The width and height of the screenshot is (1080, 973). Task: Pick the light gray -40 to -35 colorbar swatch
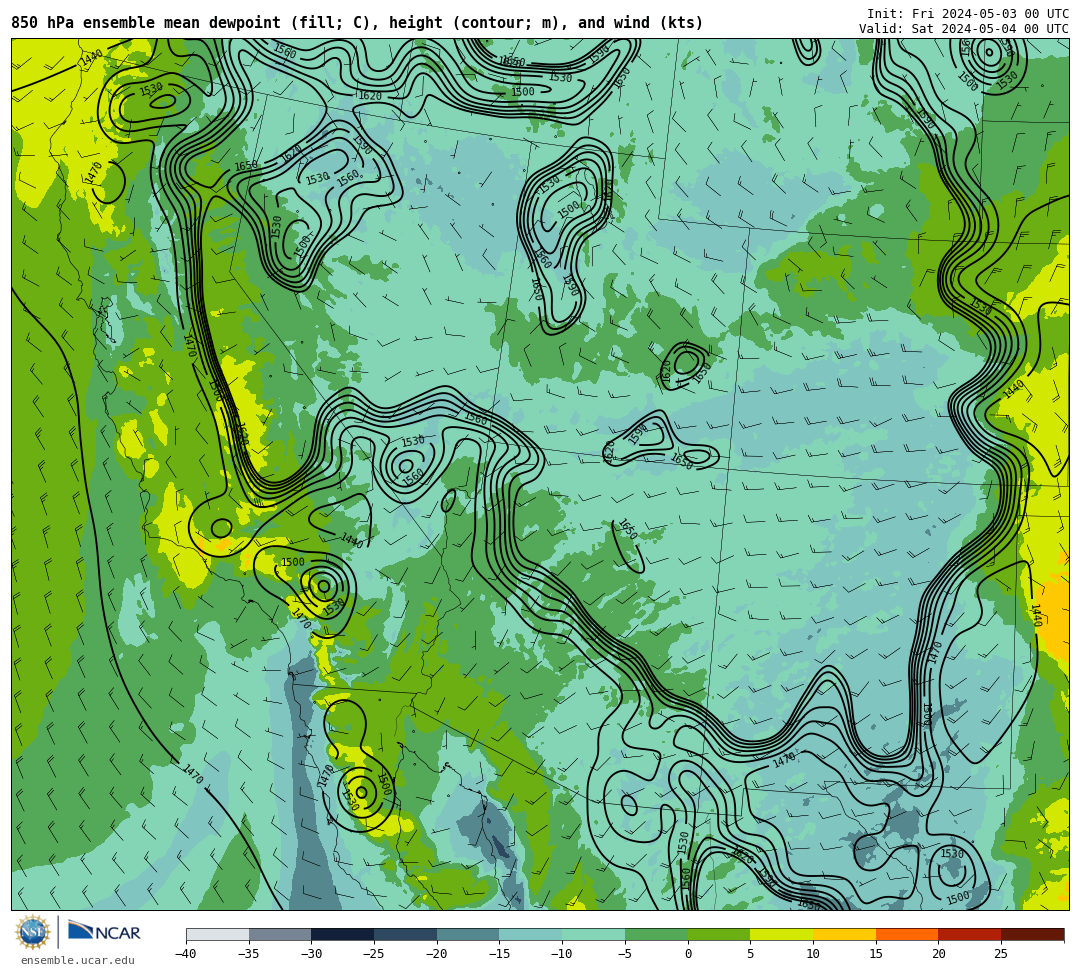(218, 934)
